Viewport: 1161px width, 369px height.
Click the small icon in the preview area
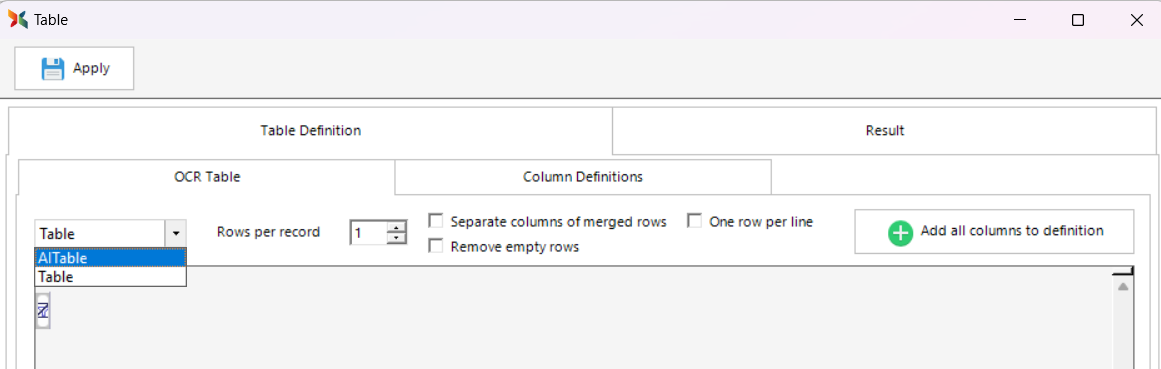[43, 310]
